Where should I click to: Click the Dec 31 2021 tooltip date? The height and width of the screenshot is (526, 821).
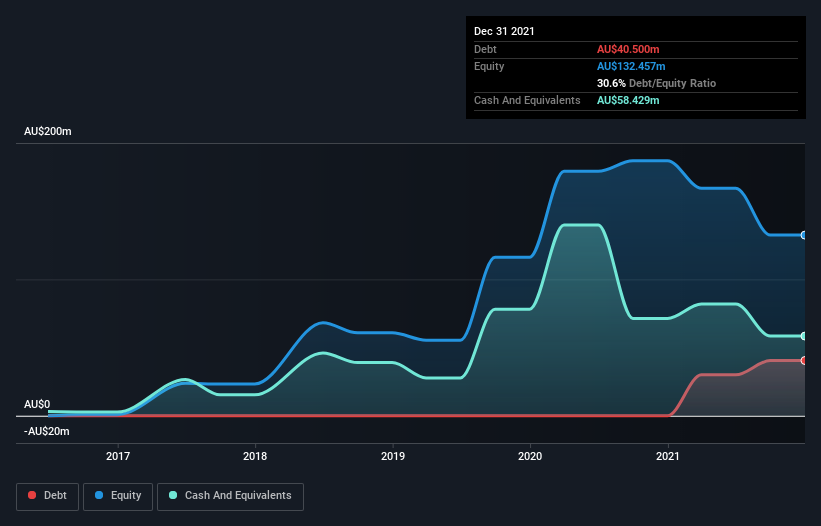click(x=504, y=31)
